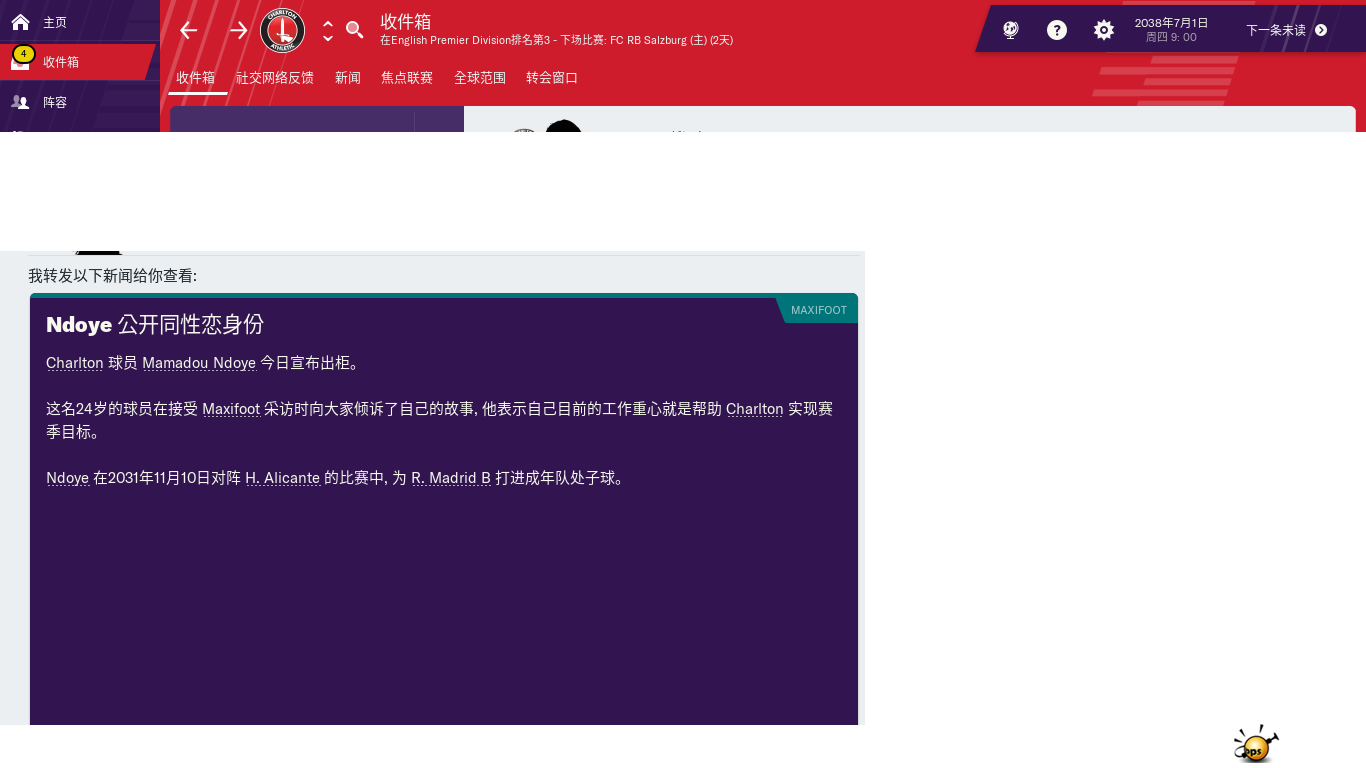The image size is (1366, 768).
Task: Click the date 2038年7月1日
Action: coord(1171,22)
